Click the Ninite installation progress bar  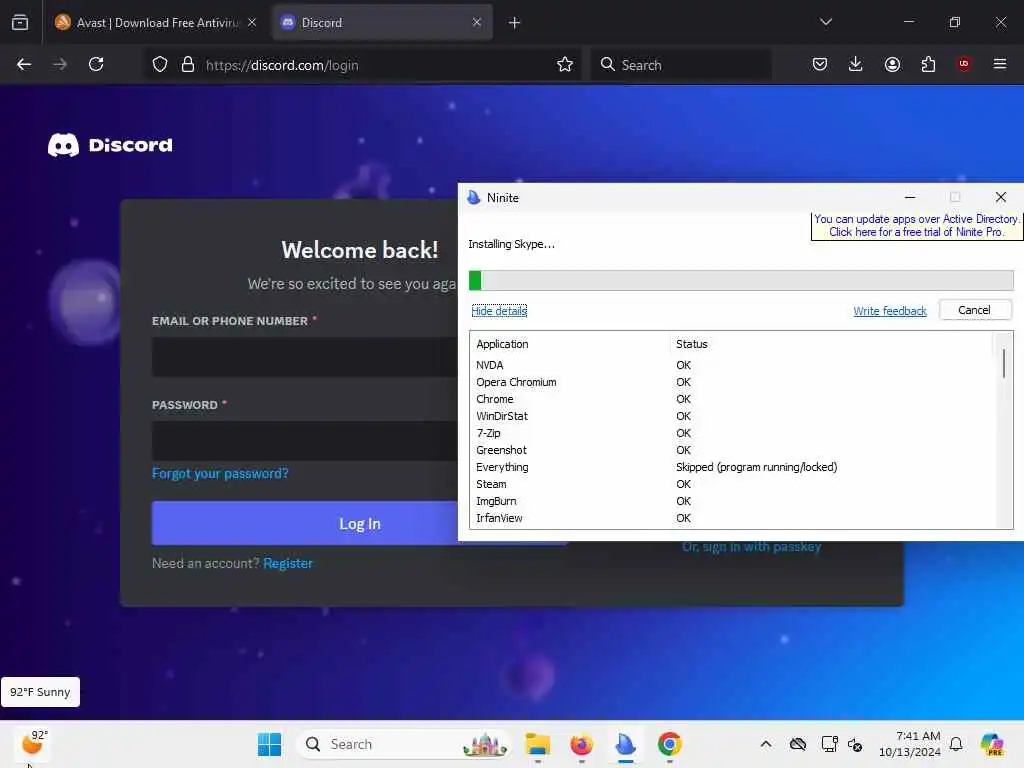coord(741,281)
